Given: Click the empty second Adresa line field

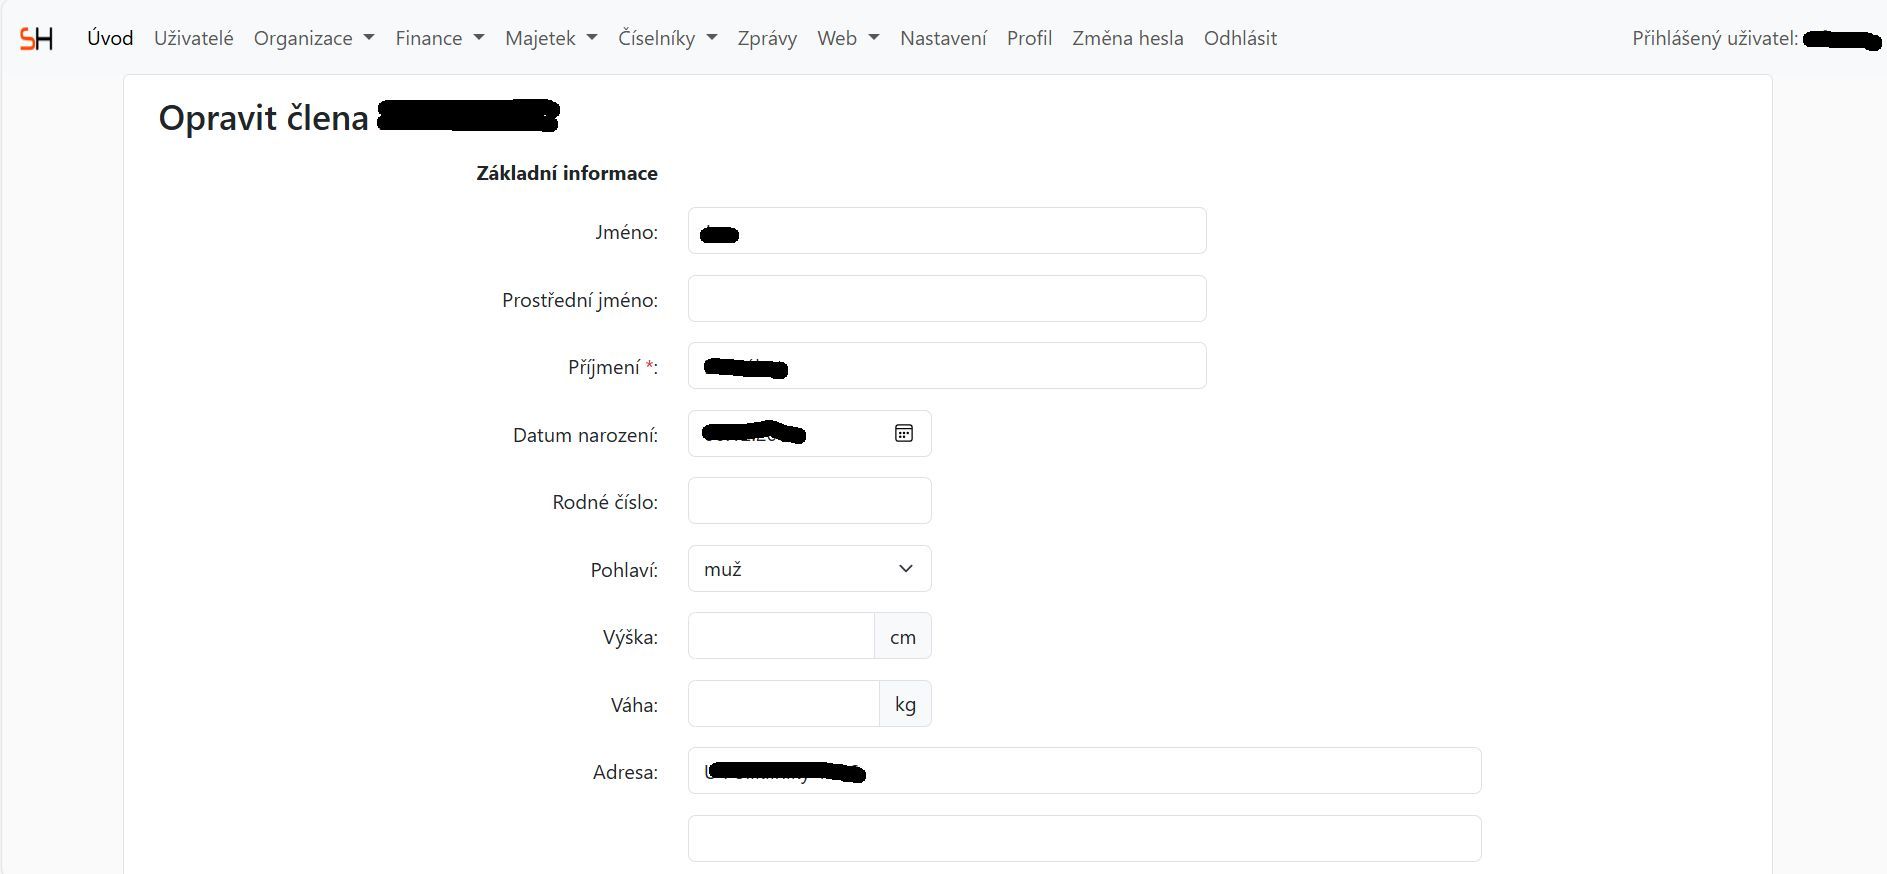Looking at the screenshot, I should (1084, 838).
